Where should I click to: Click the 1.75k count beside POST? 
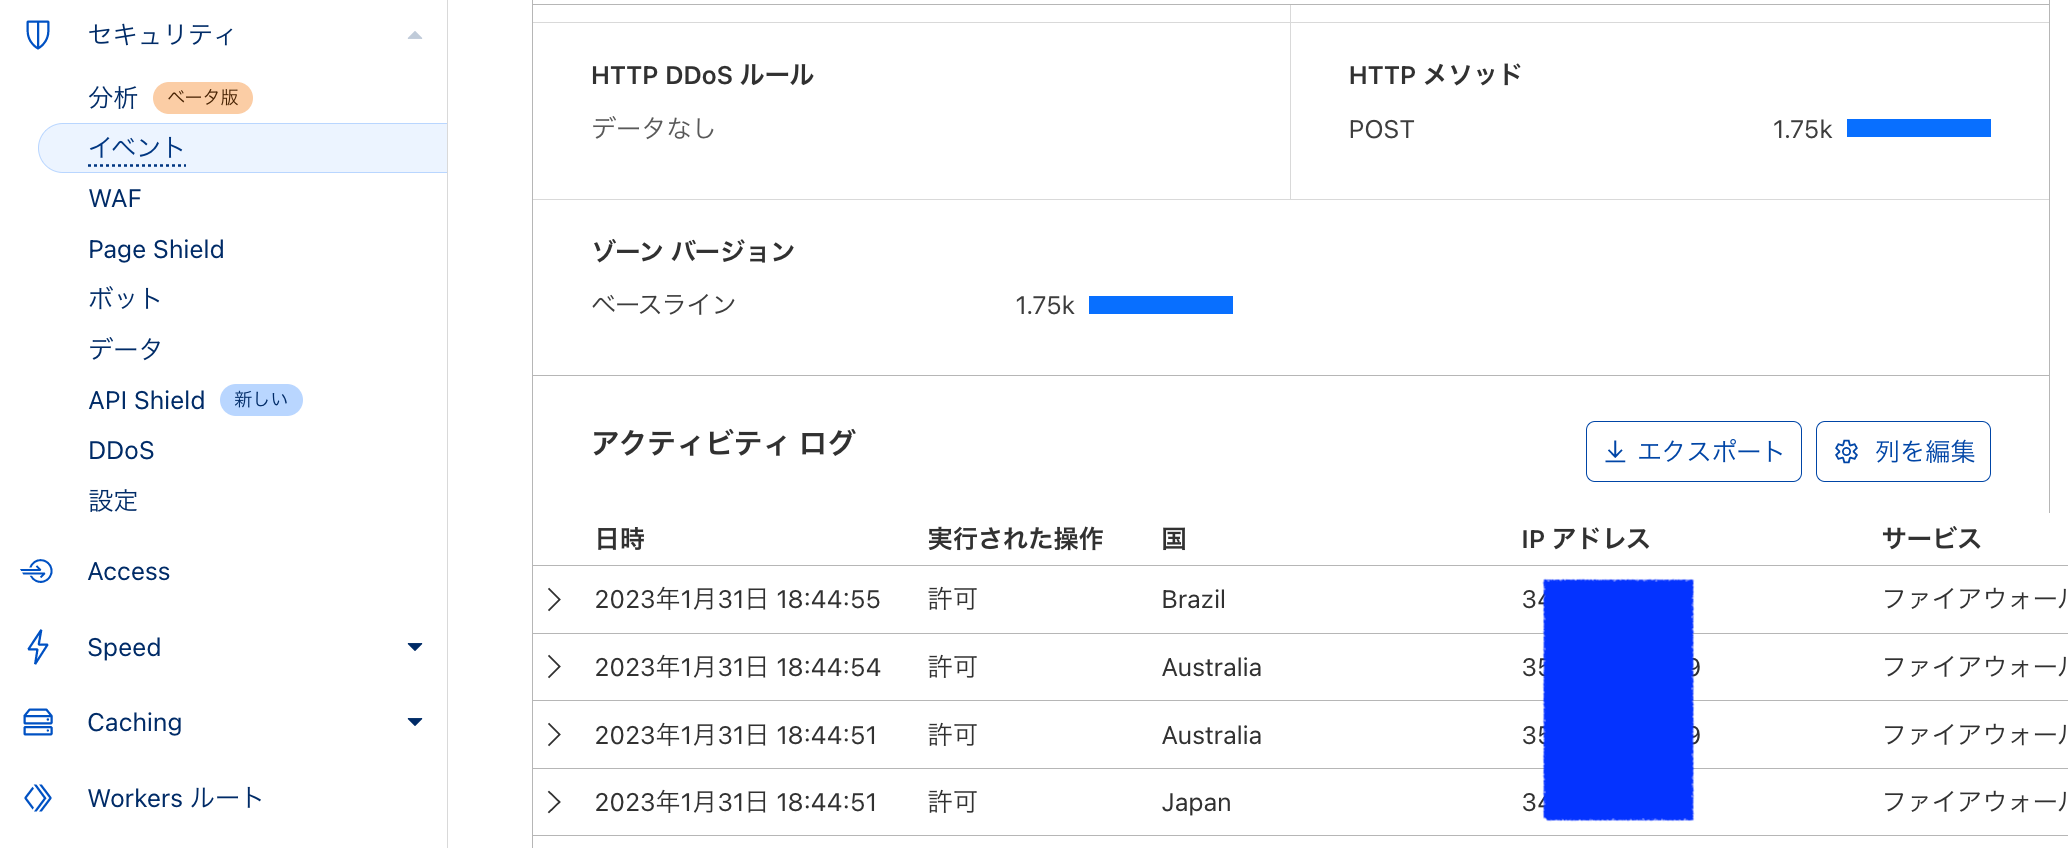(1802, 130)
